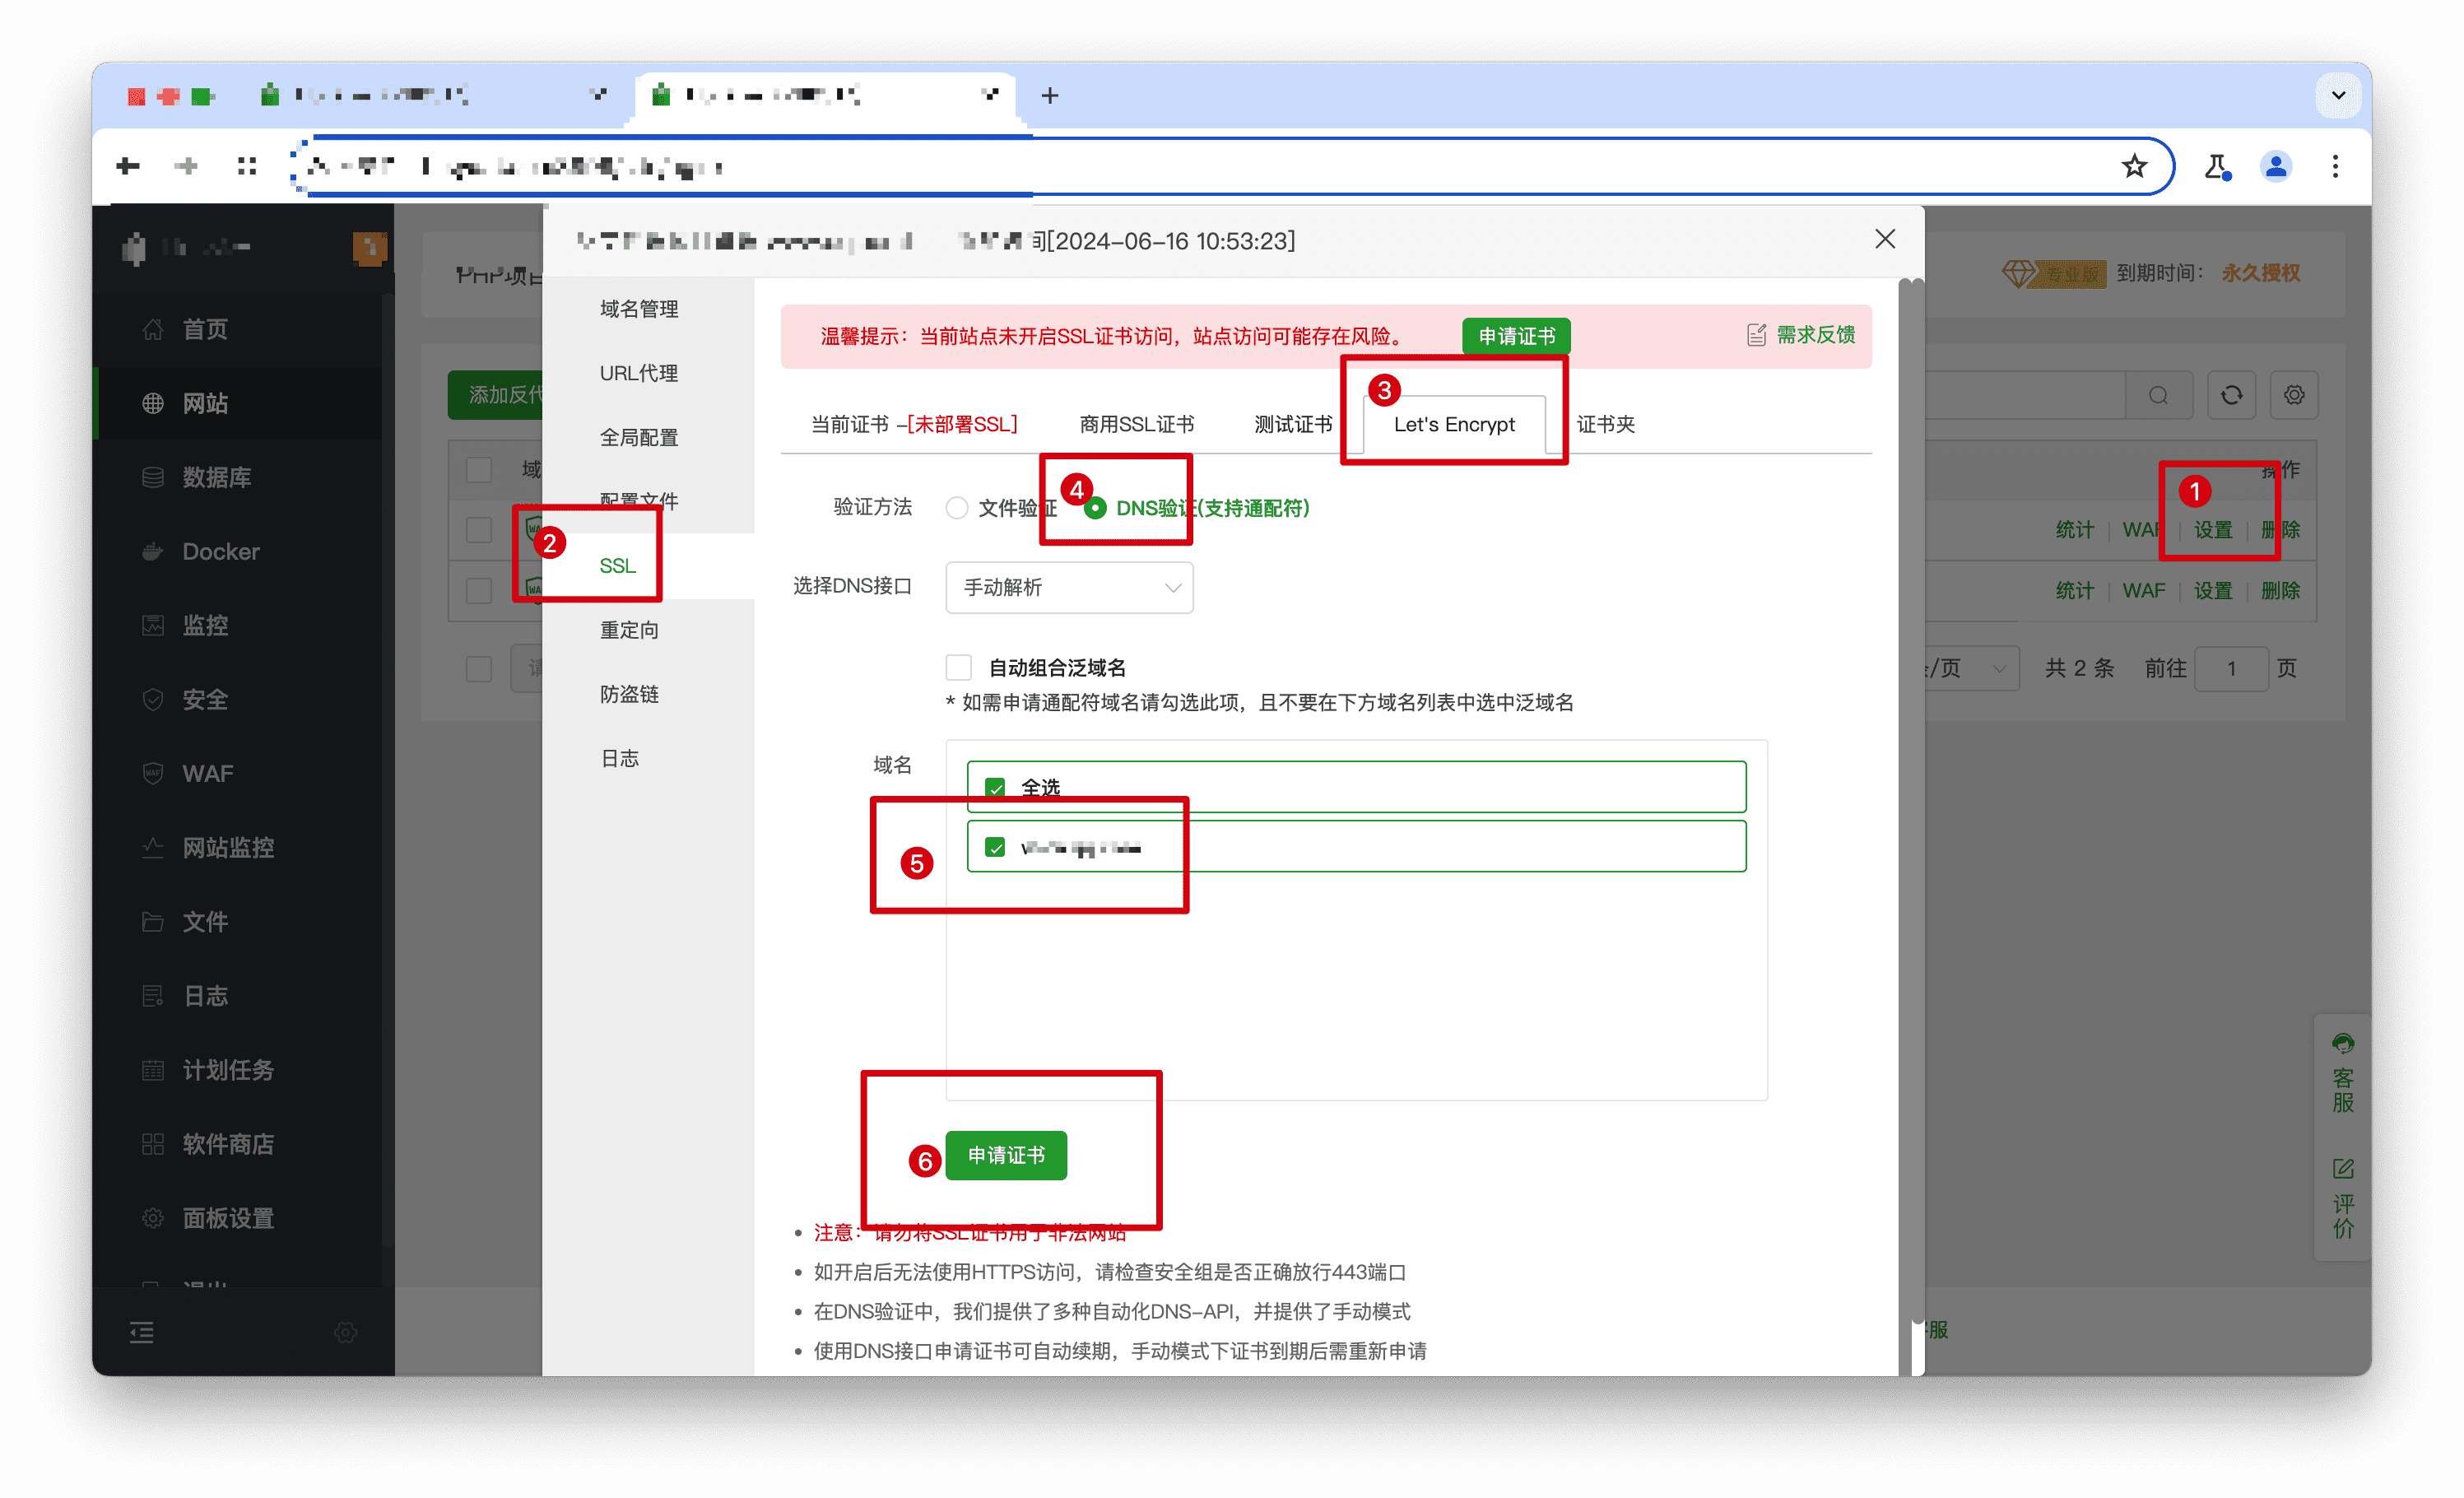Enable 自动组合泛域名 checkbox
The image size is (2464, 1498).
point(958,667)
